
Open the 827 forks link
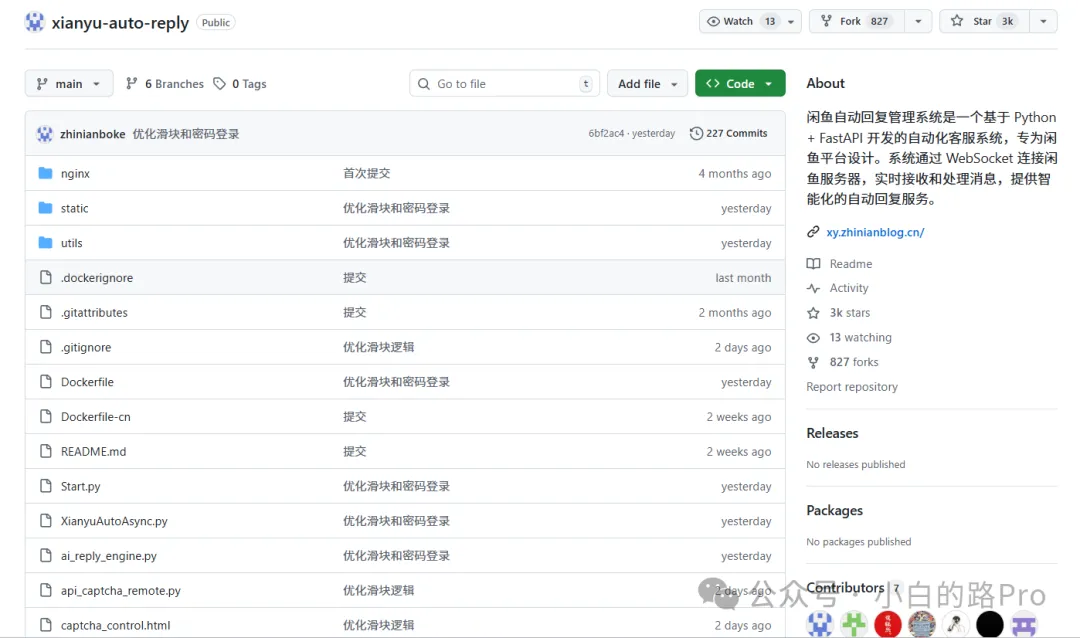[x=854, y=362]
